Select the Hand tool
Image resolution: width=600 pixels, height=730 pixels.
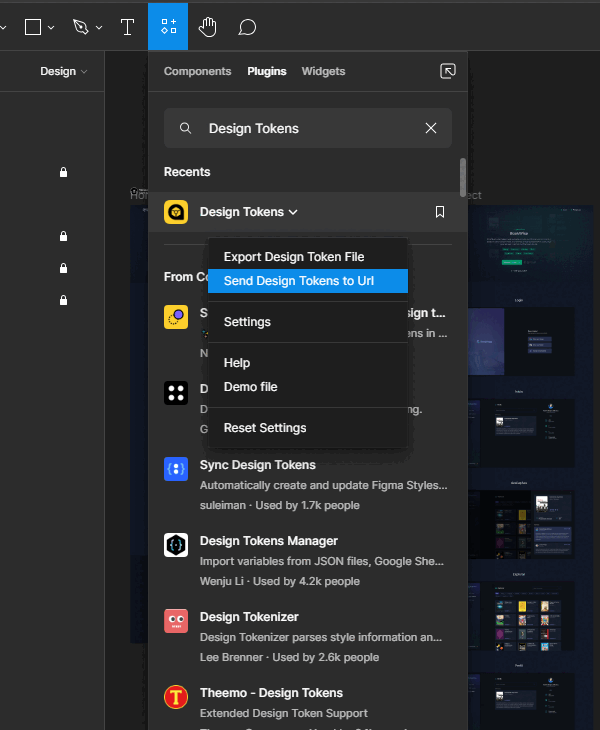coord(208,27)
